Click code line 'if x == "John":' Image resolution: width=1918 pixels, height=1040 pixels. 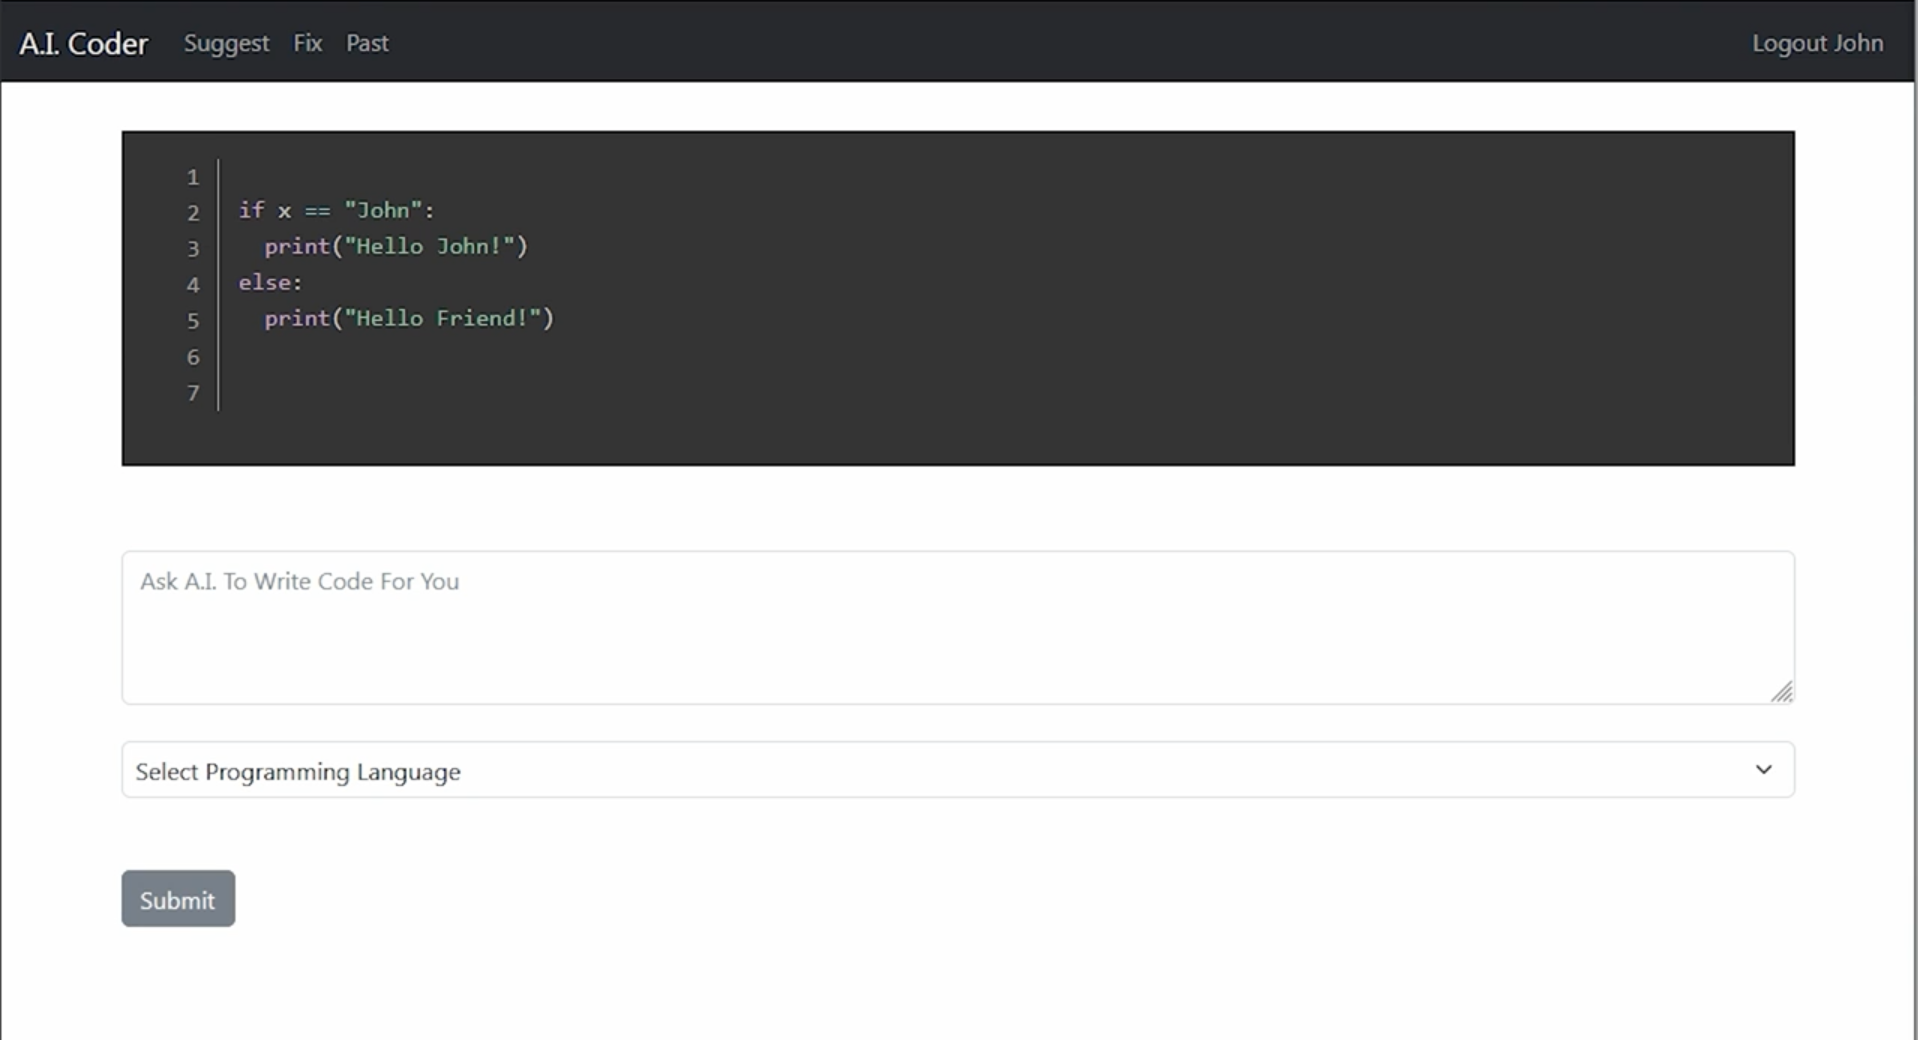(336, 211)
